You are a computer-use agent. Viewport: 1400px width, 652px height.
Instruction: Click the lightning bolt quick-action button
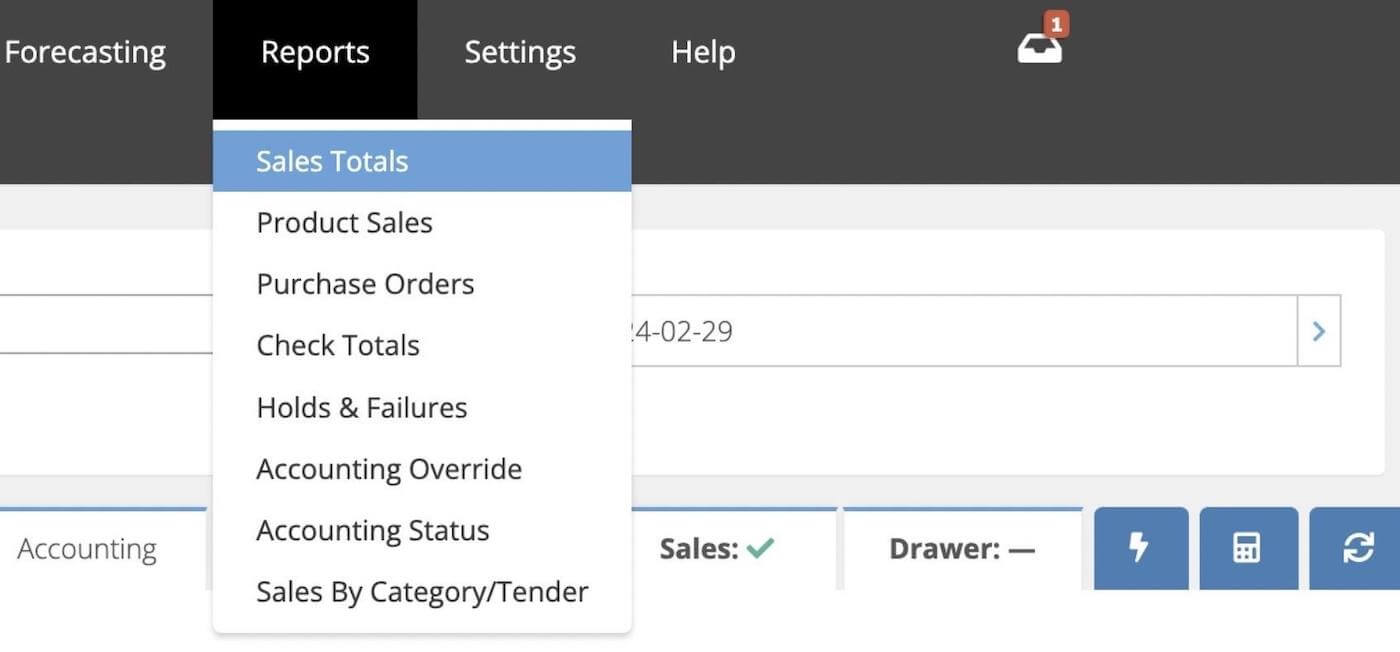(x=1140, y=548)
